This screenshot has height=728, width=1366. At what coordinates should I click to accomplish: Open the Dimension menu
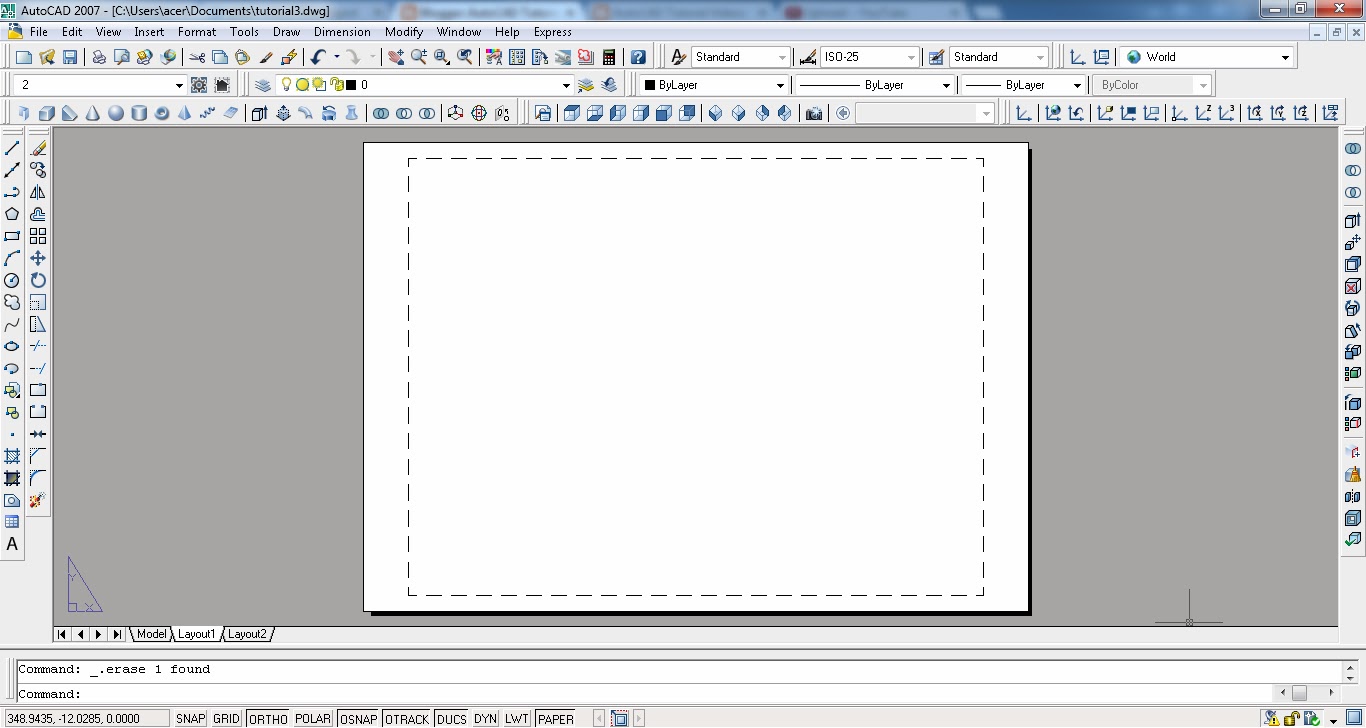click(x=342, y=31)
